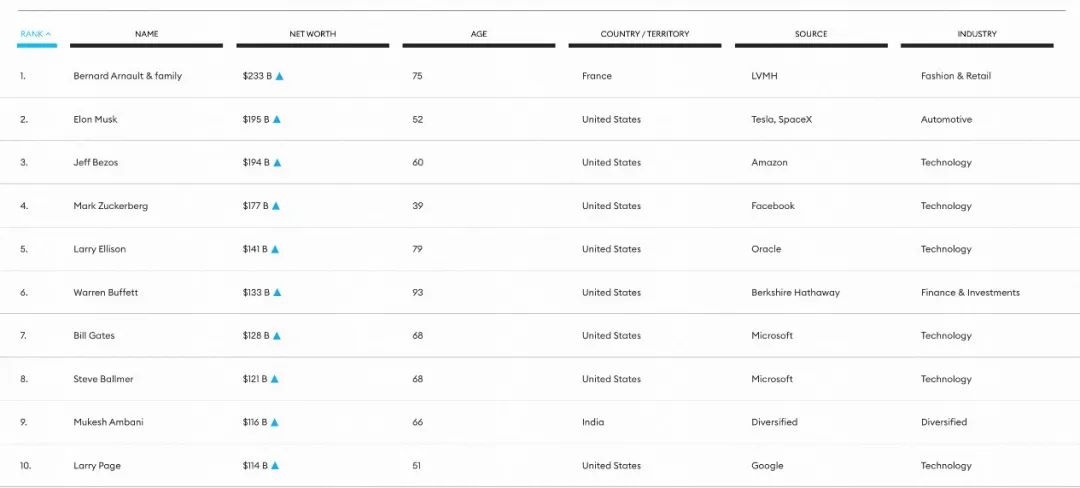
Task: Click the up indicator beside $133 B
Action: (x=278, y=293)
